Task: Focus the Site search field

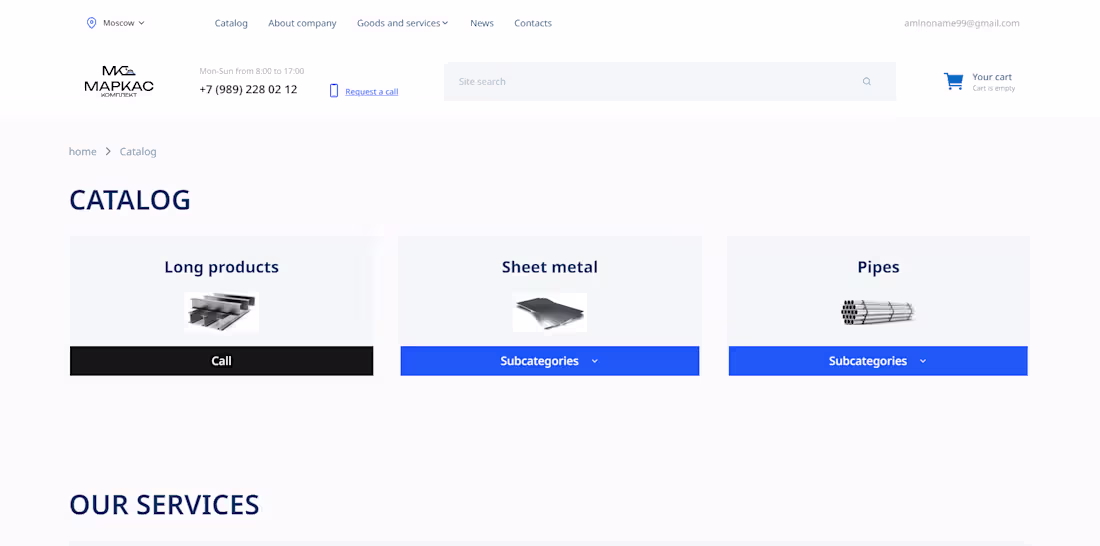Action: click(x=670, y=81)
